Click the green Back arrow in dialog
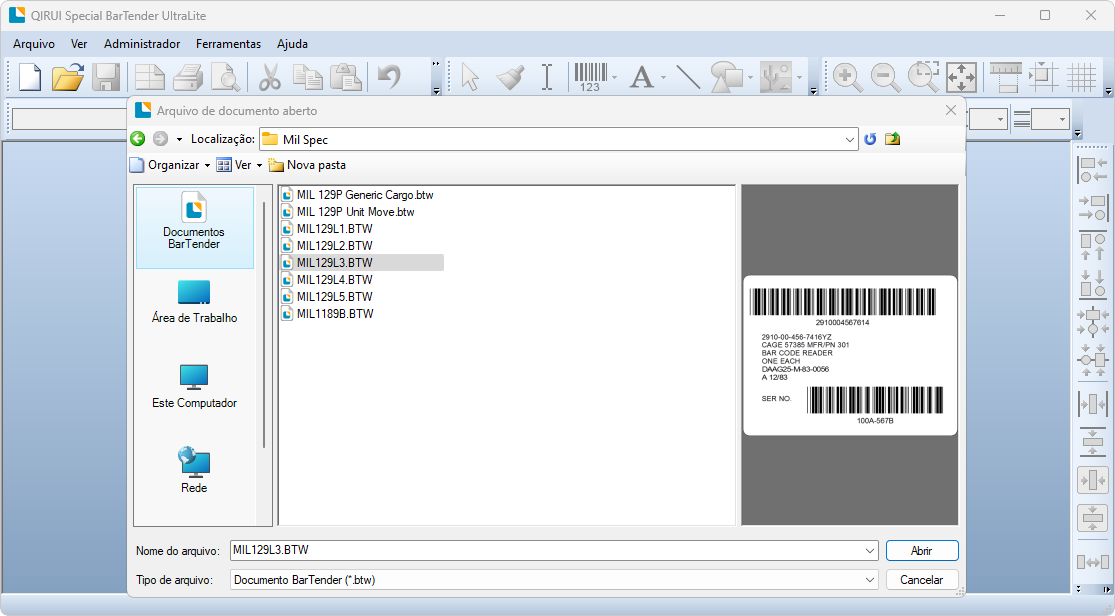 (138, 139)
